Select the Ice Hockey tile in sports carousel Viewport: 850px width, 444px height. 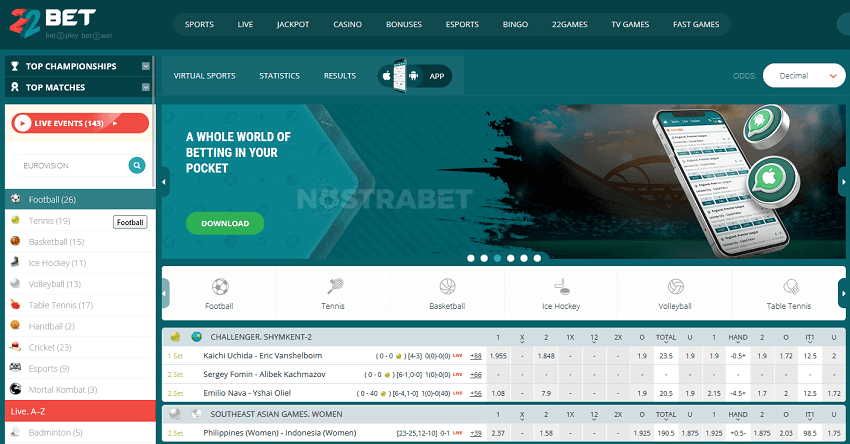click(x=561, y=293)
